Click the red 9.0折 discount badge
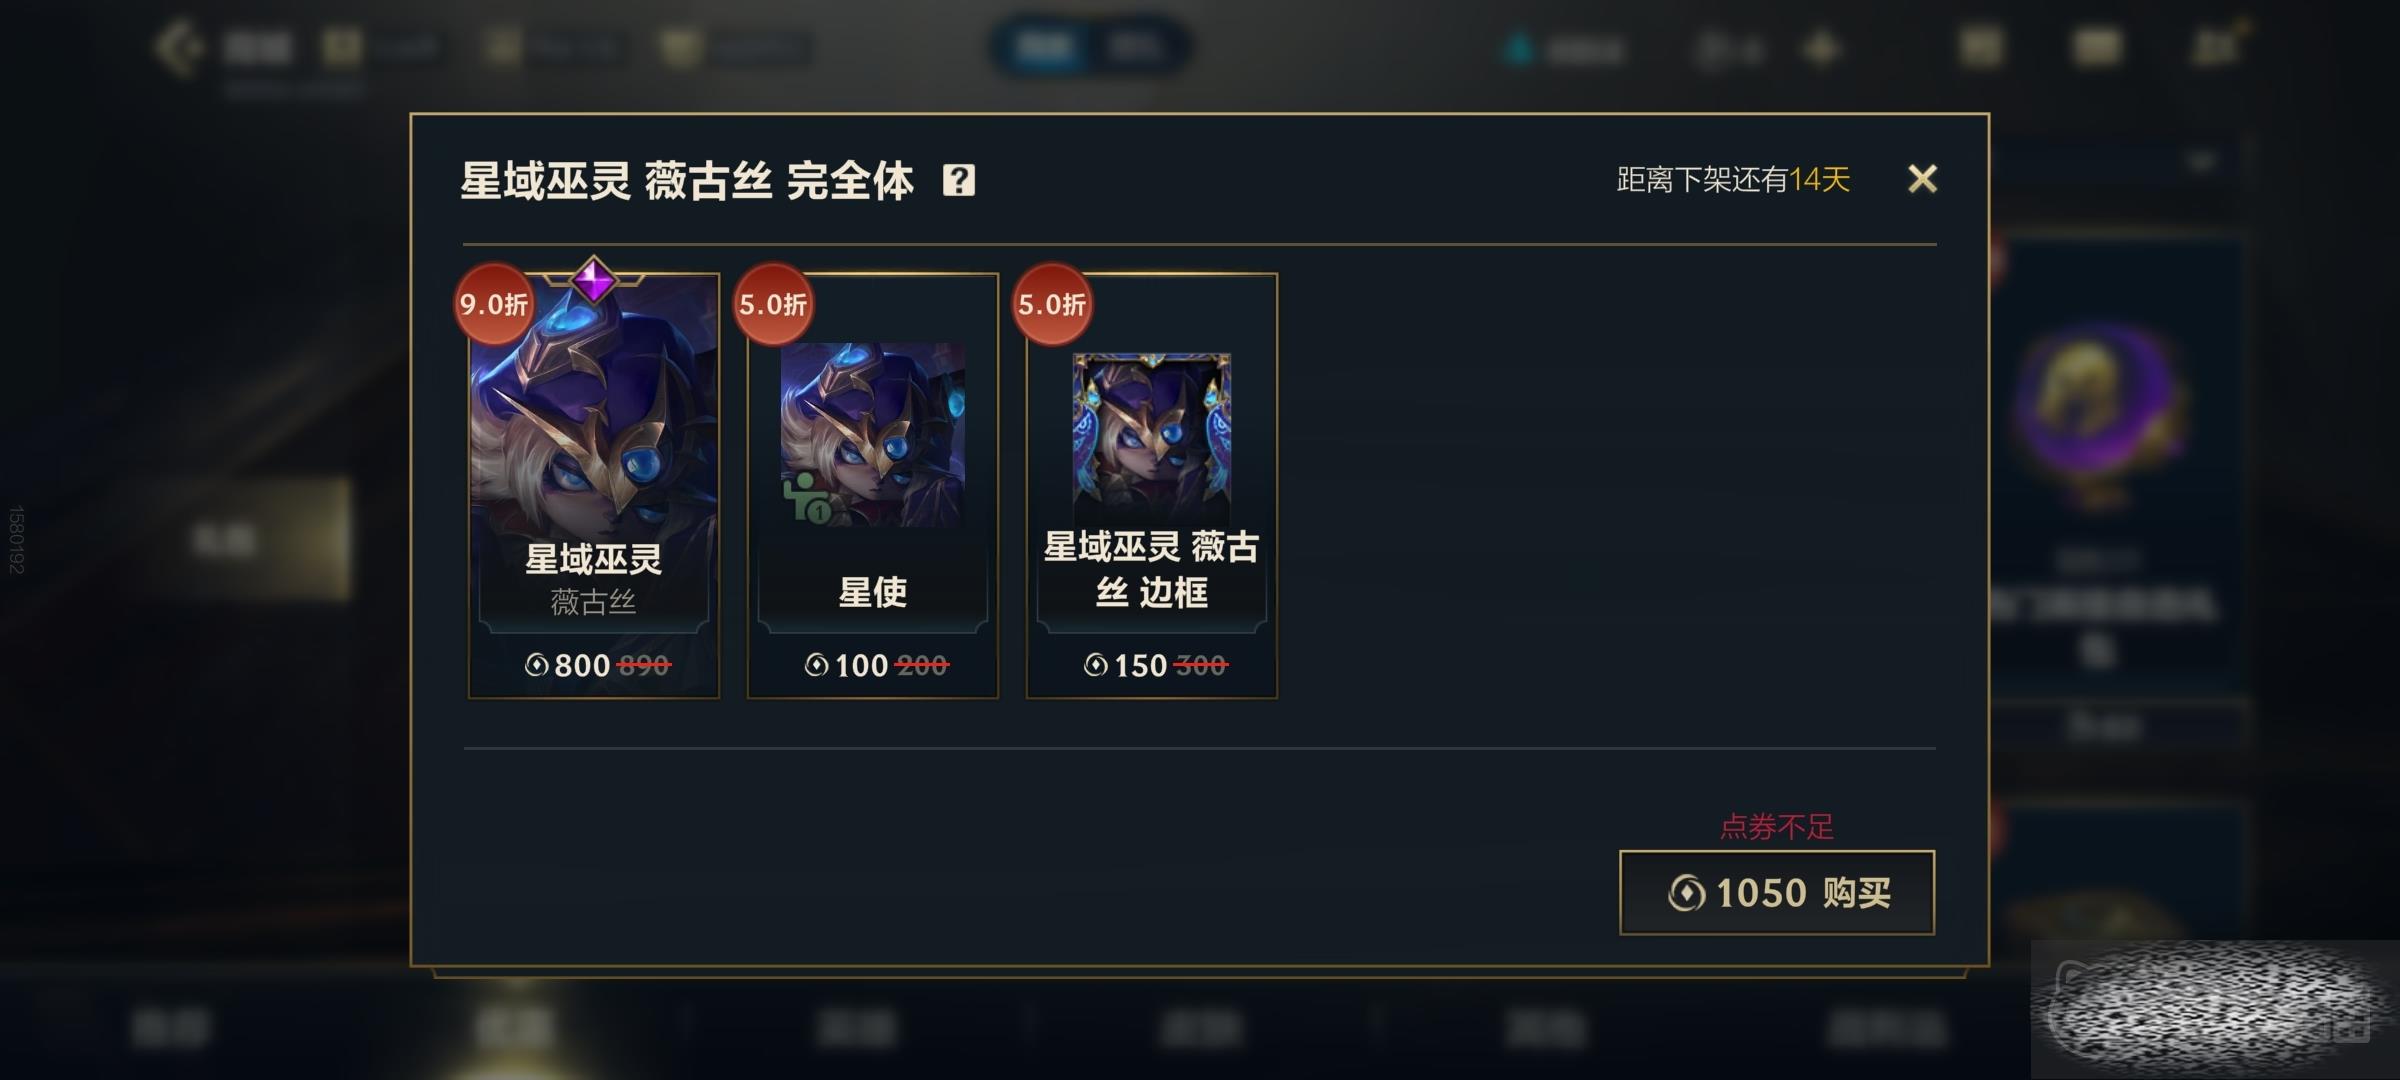Viewport: 2400px width, 1080px height. coord(494,304)
